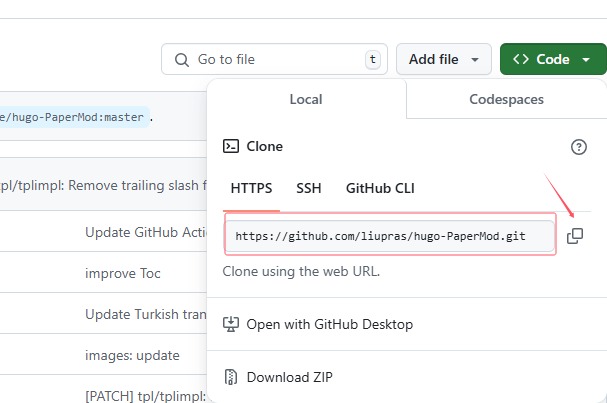Choose the GitHub CLI tab
Screen dimensions: 607x403
point(380,188)
